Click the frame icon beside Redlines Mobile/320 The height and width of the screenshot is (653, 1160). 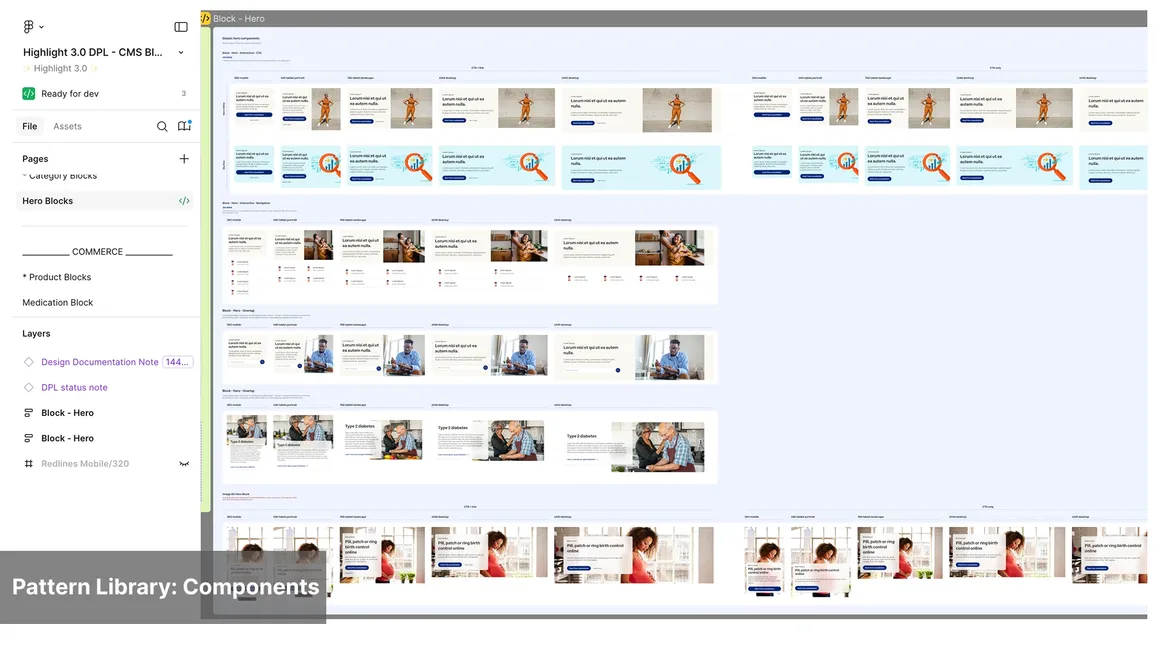pyautogui.click(x=29, y=464)
